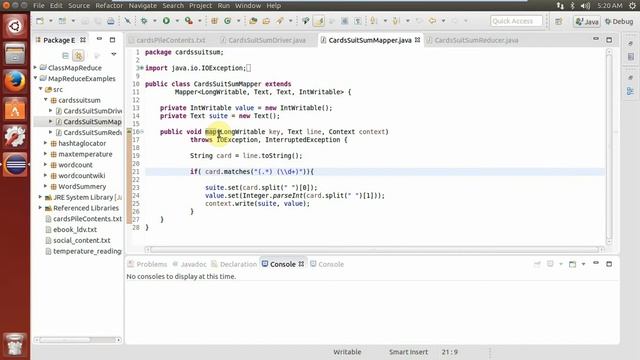Open the Project menu
This screenshot has width=640, height=360.
pyautogui.click(x=200, y=6)
